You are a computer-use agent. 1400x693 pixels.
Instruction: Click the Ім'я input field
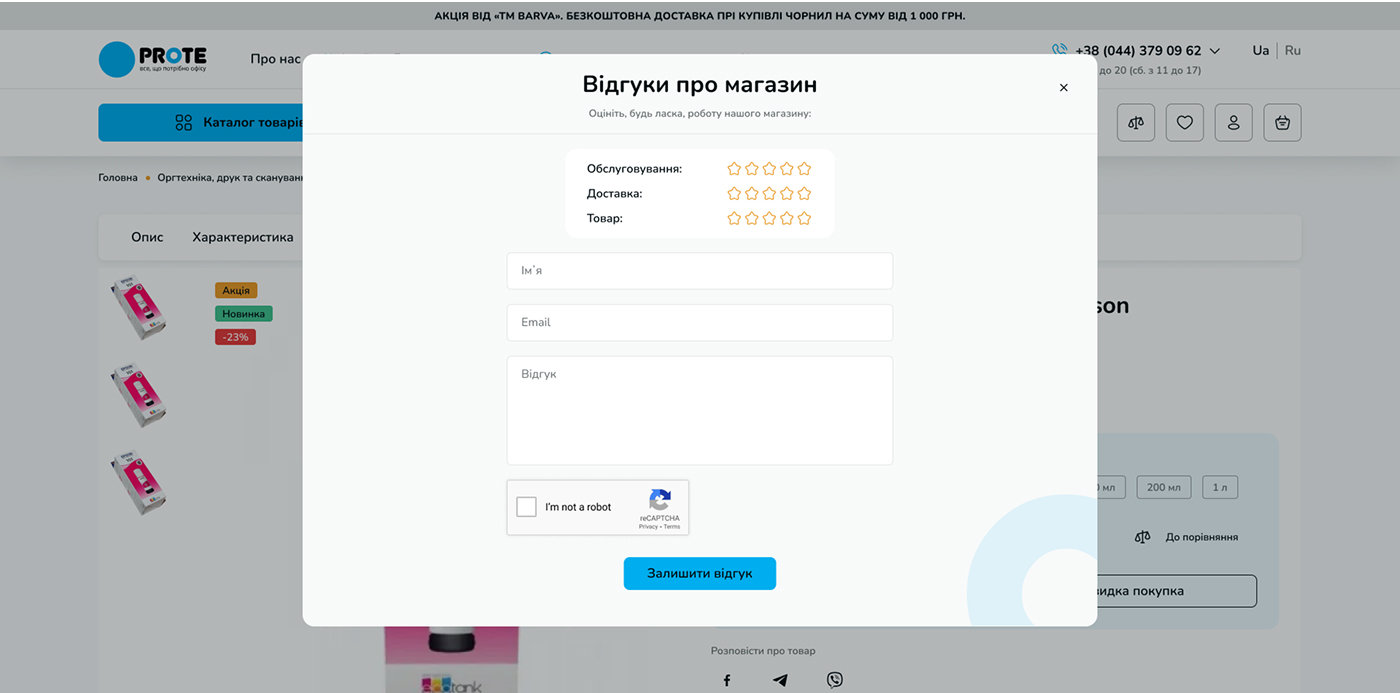(700, 271)
